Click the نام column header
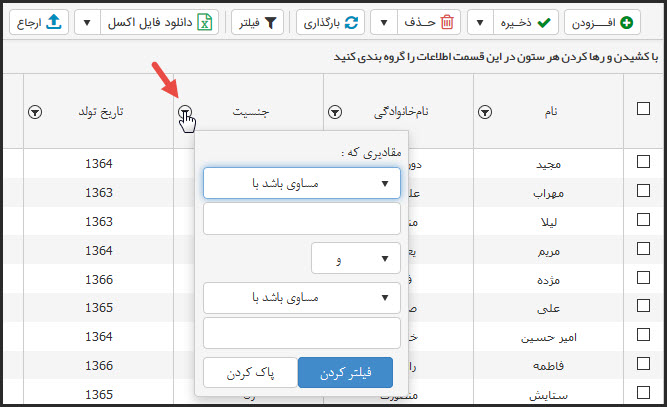The height and width of the screenshot is (407, 667). [x=551, y=112]
